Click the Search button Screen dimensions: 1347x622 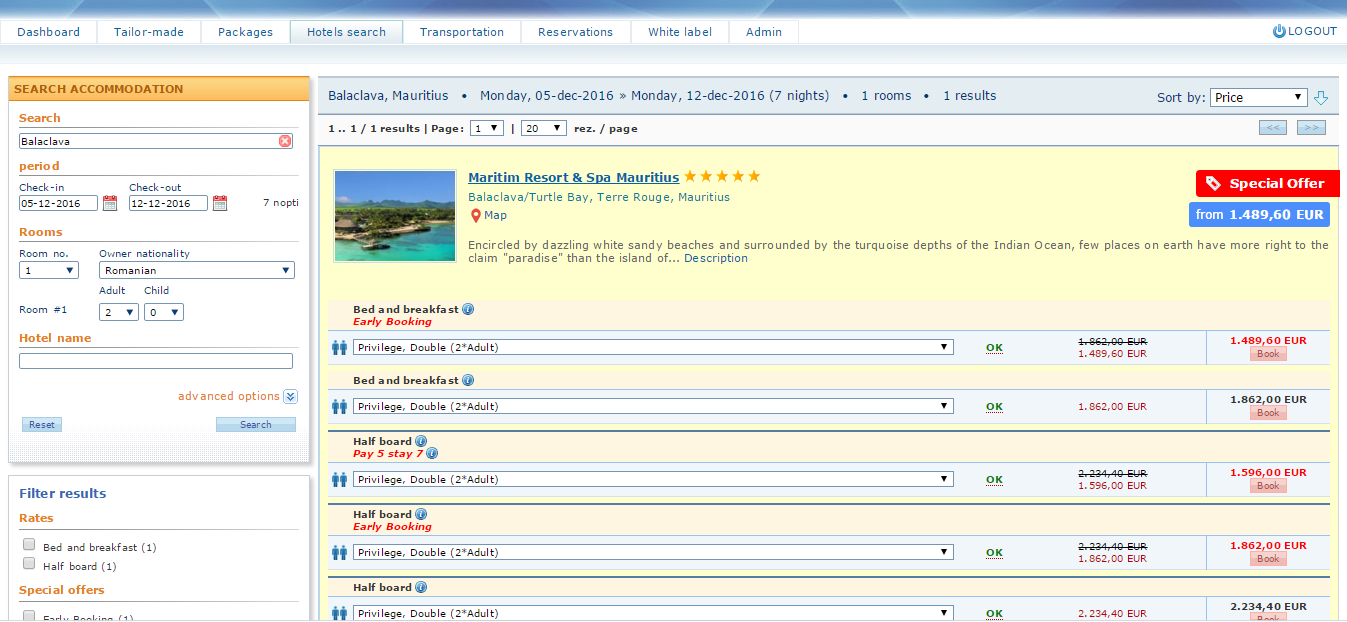tap(255, 424)
